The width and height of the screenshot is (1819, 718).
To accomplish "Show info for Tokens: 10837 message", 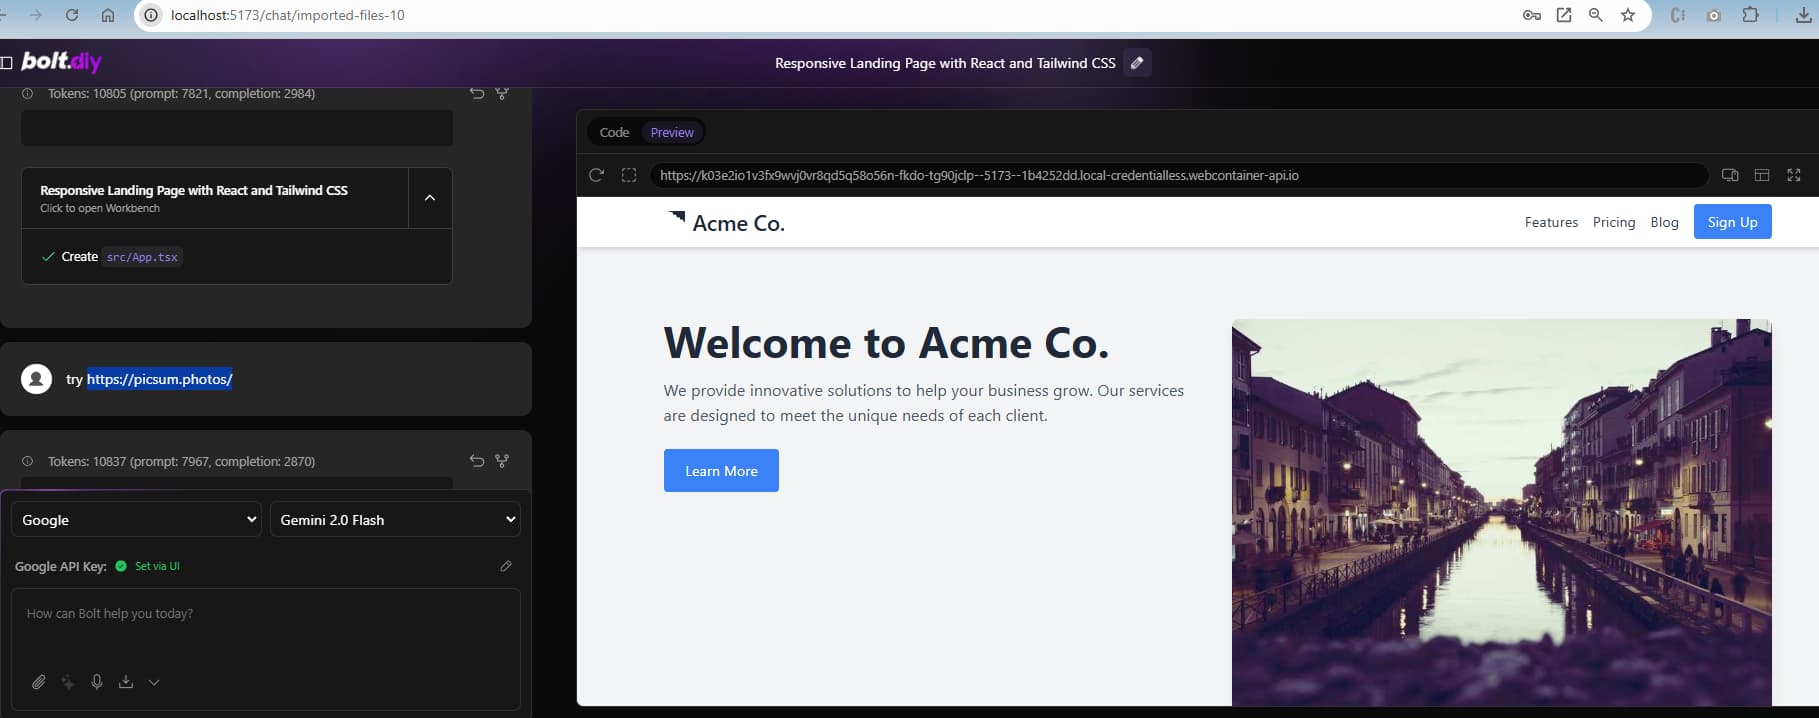I will tap(28, 461).
